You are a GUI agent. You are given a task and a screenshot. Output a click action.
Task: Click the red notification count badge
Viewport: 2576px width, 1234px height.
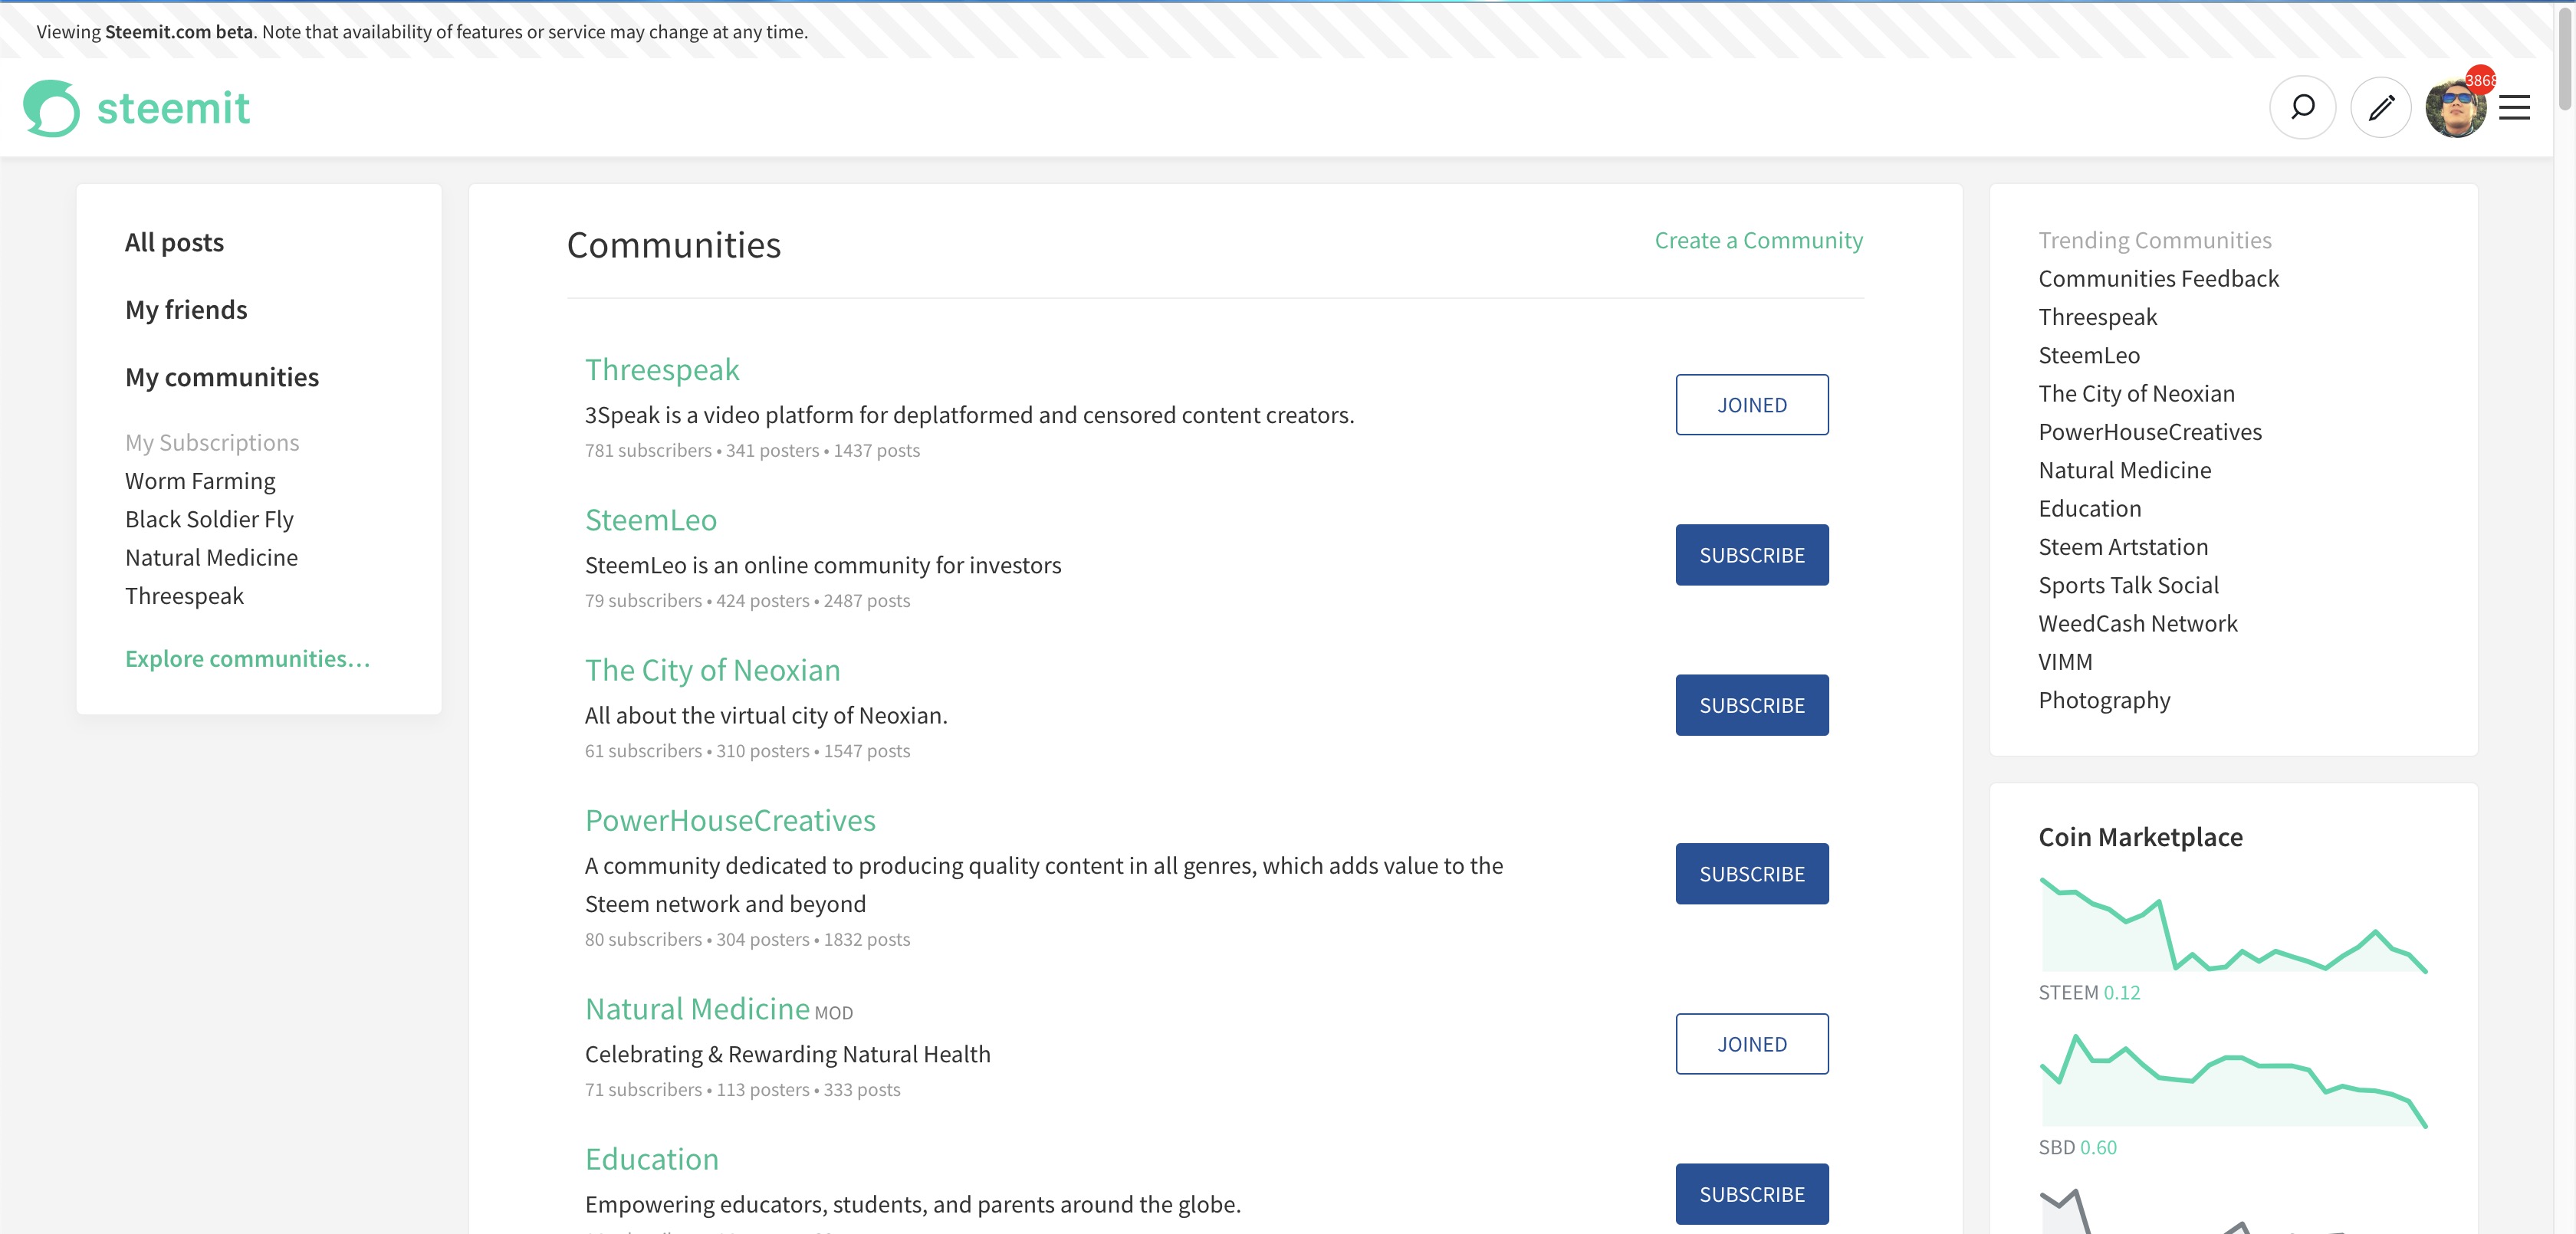tap(2481, 80)
